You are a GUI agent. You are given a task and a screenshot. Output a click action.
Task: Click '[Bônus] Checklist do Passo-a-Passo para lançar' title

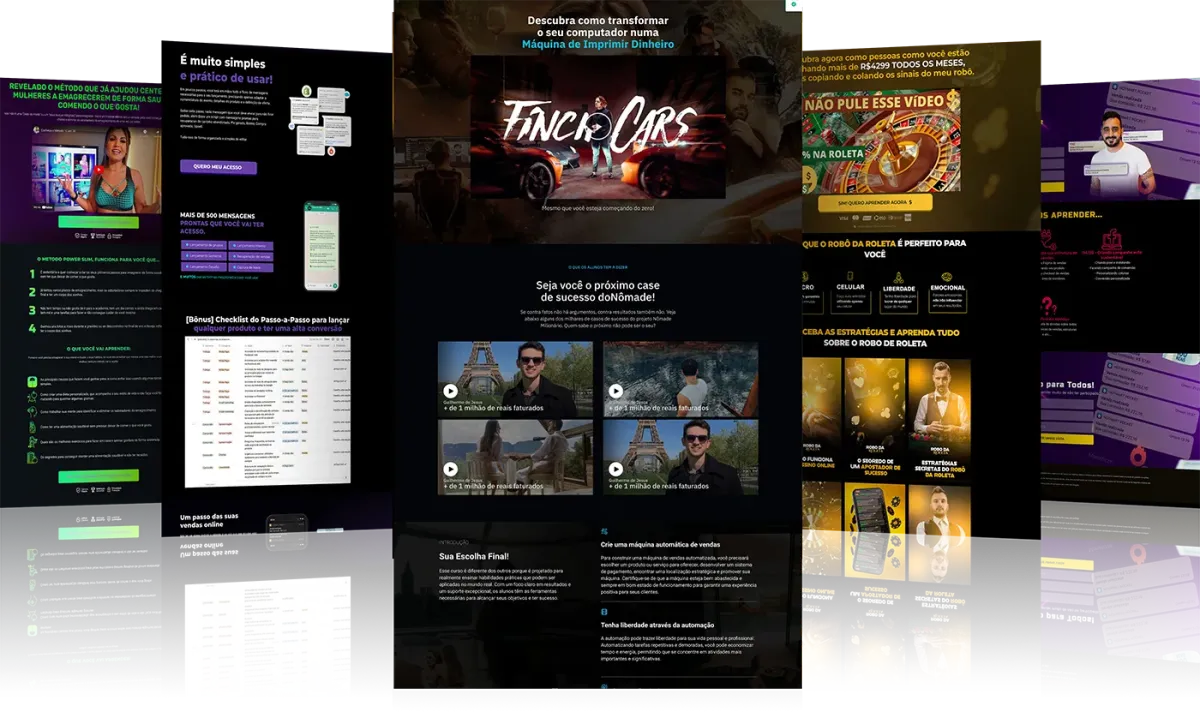tap(266, 319)
